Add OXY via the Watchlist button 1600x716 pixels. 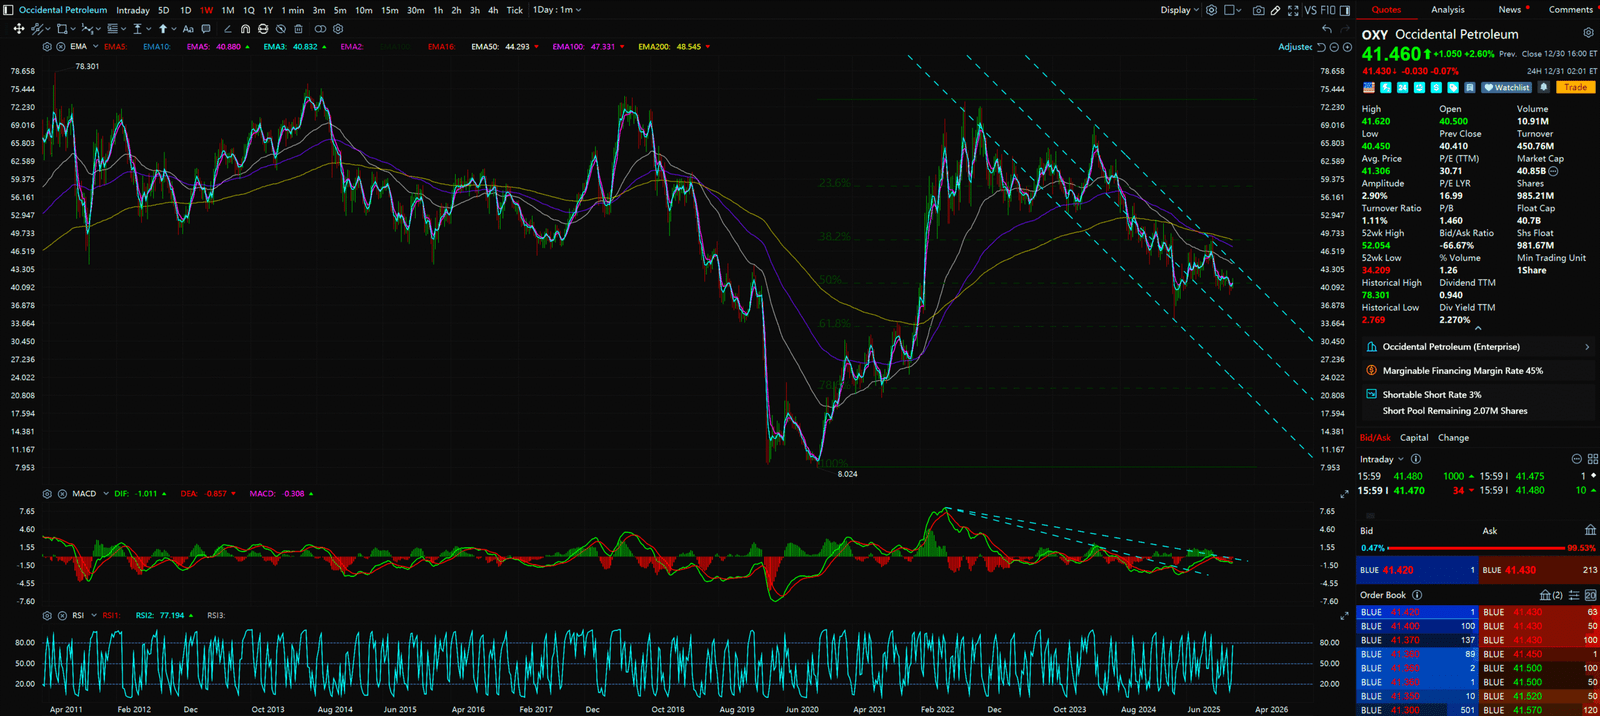point(1506,87)
